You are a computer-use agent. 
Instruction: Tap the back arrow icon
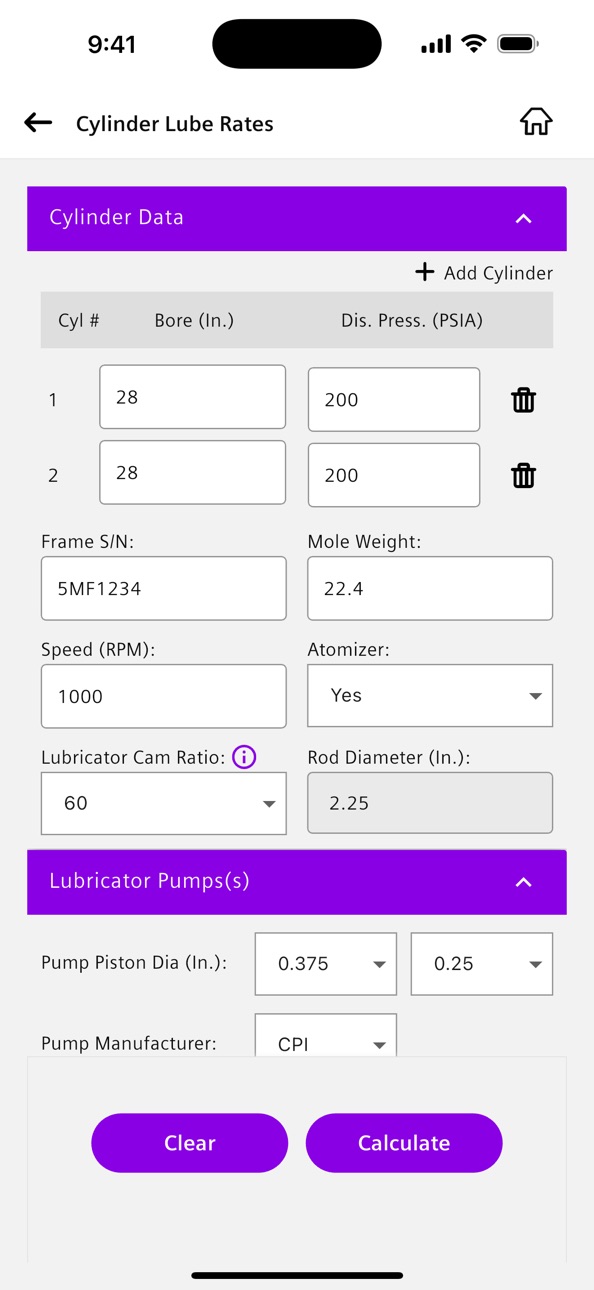tap(38, 123)
